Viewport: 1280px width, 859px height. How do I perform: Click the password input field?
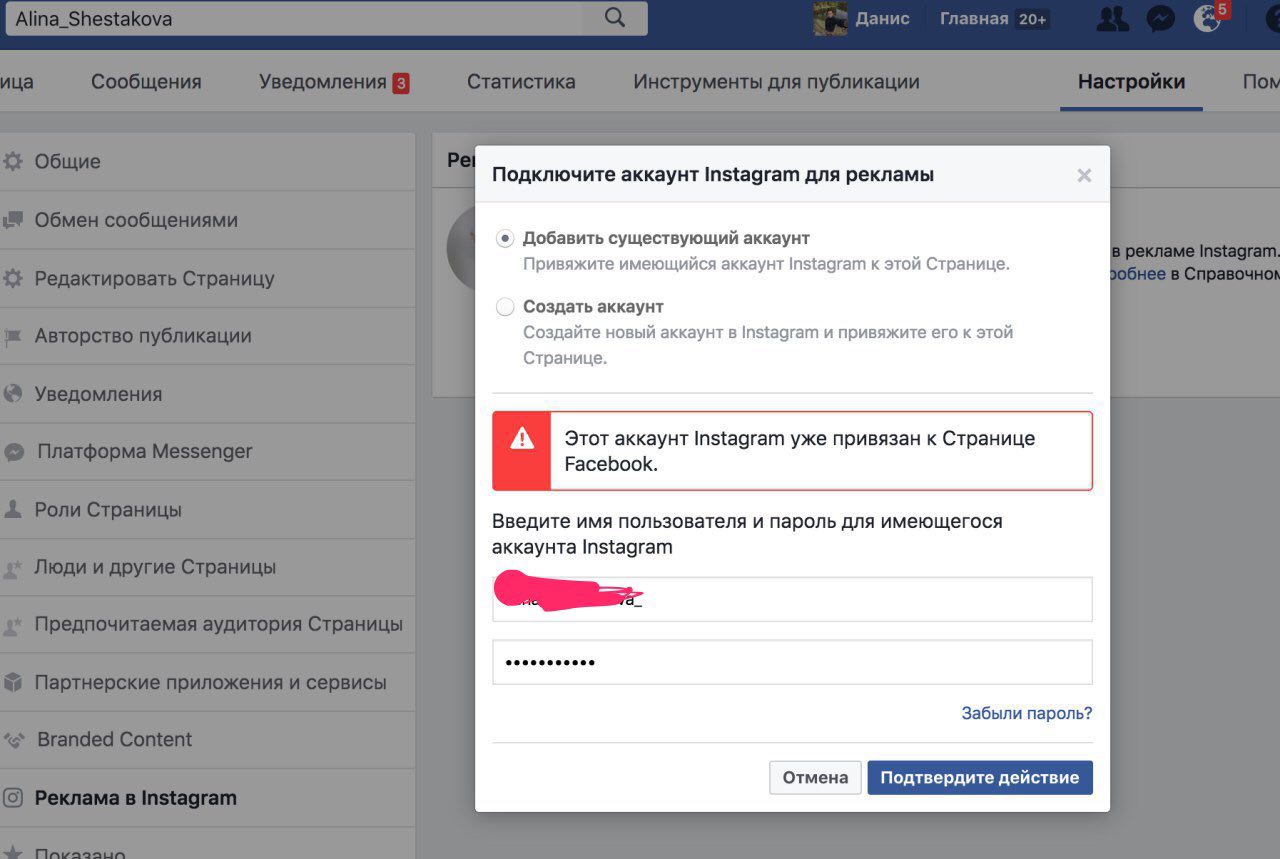[x=792, y=662]
